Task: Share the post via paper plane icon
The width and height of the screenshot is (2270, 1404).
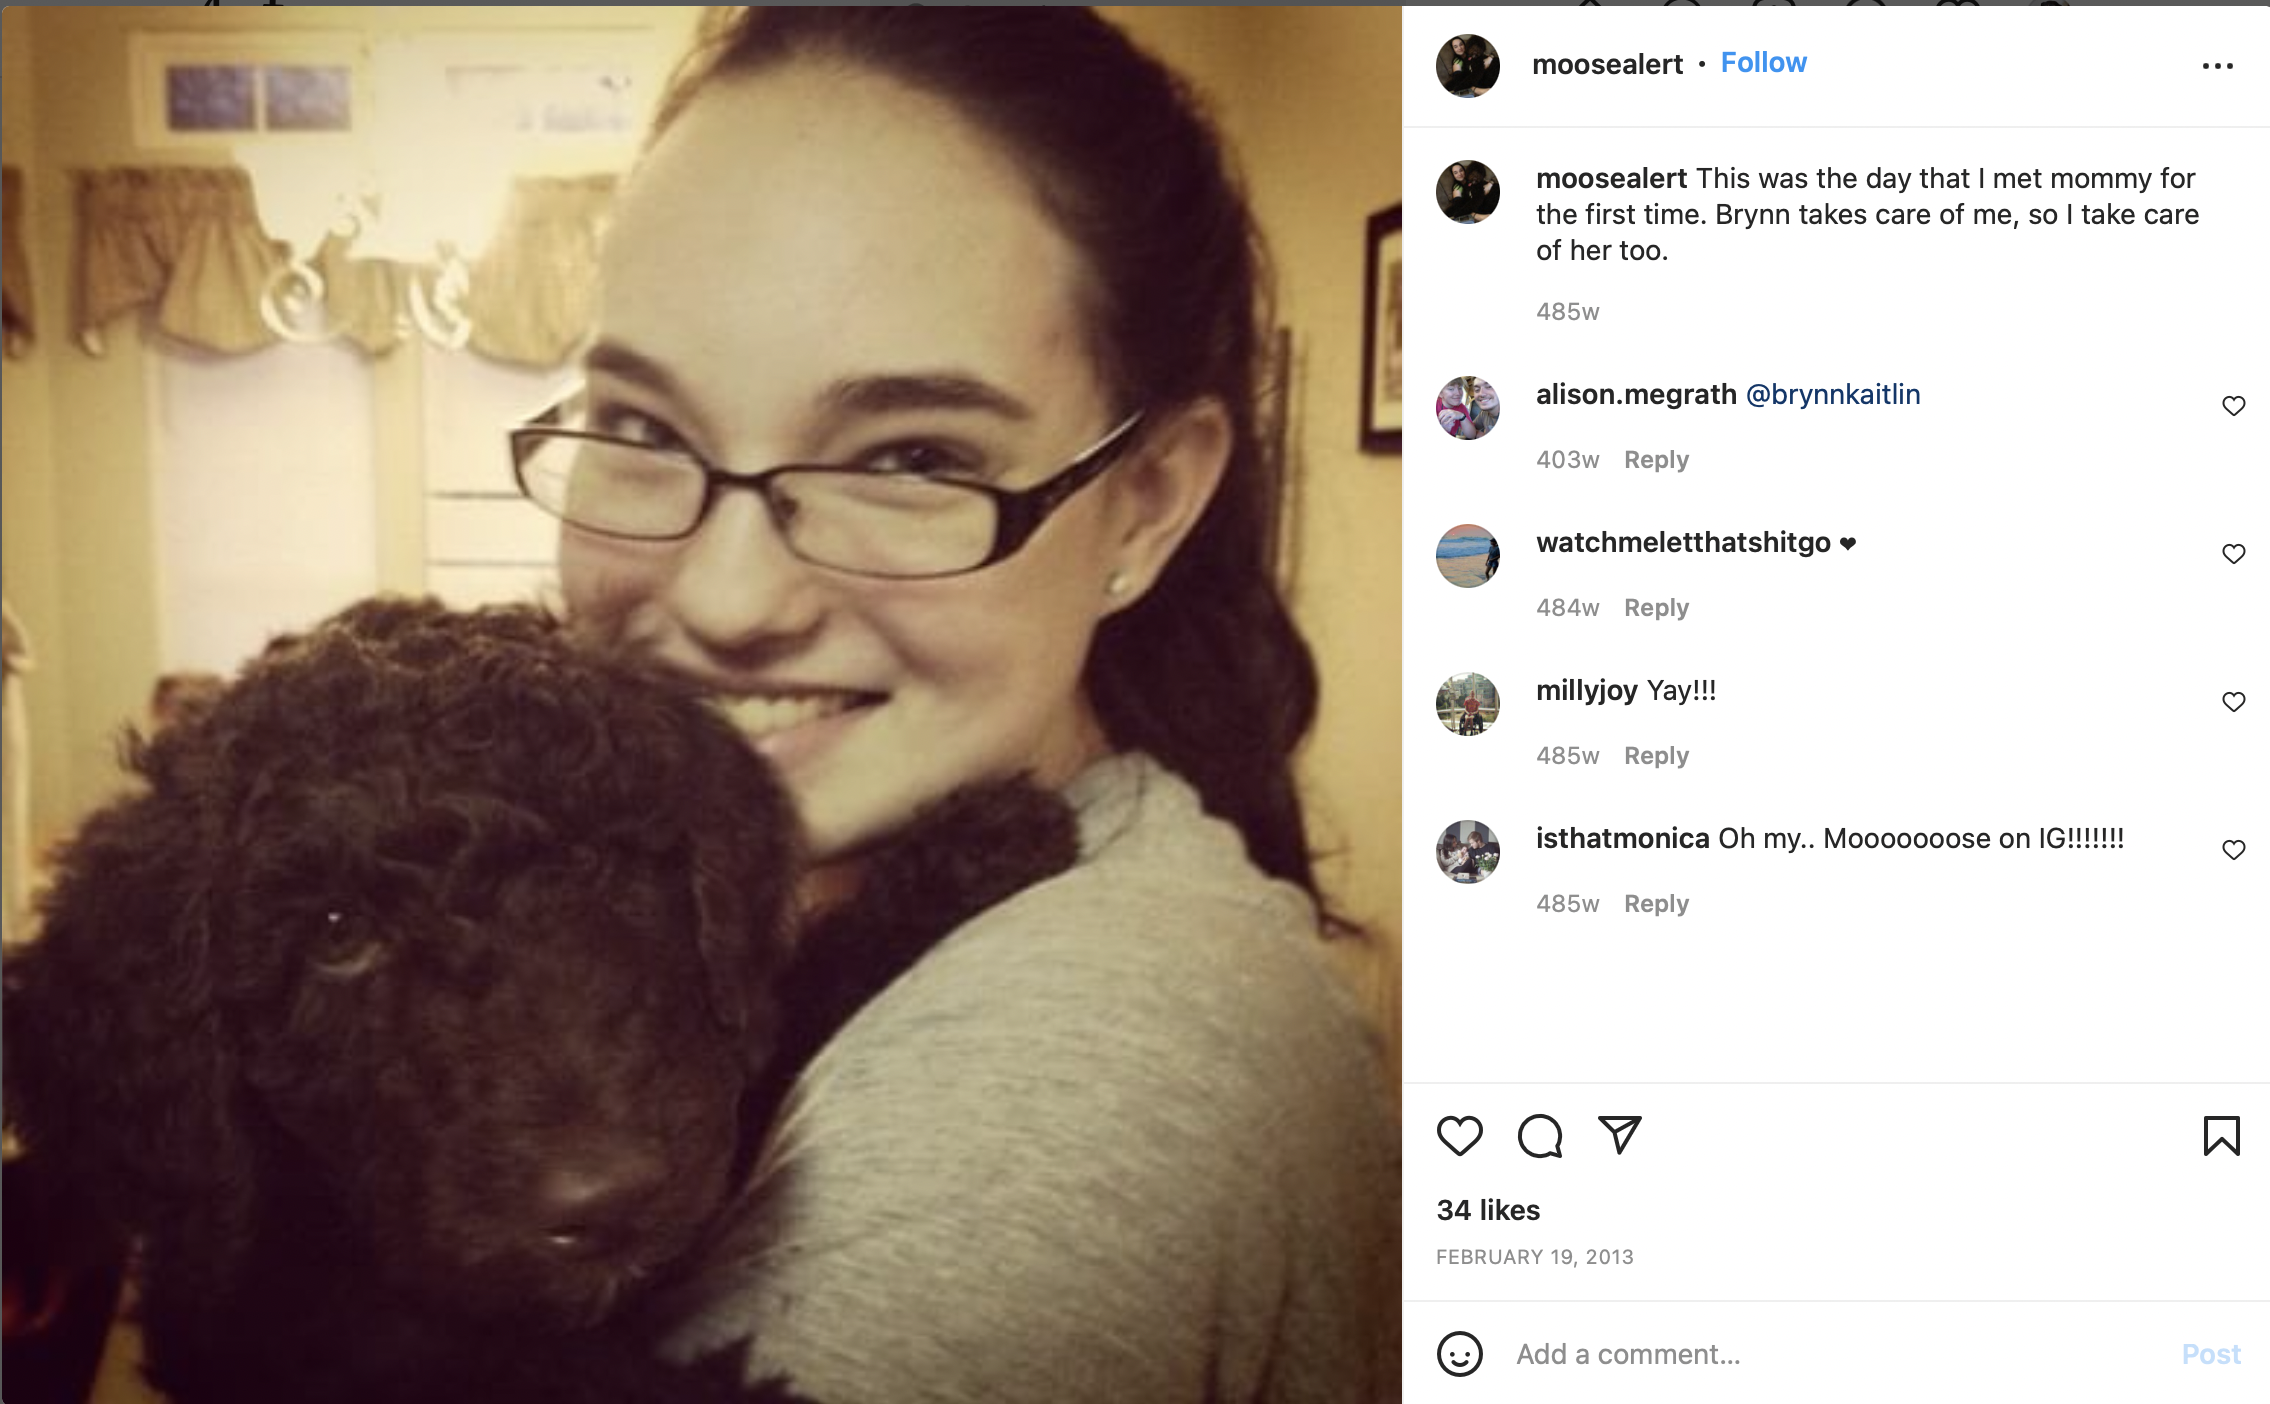Action: click(x=1619, y=1135)
